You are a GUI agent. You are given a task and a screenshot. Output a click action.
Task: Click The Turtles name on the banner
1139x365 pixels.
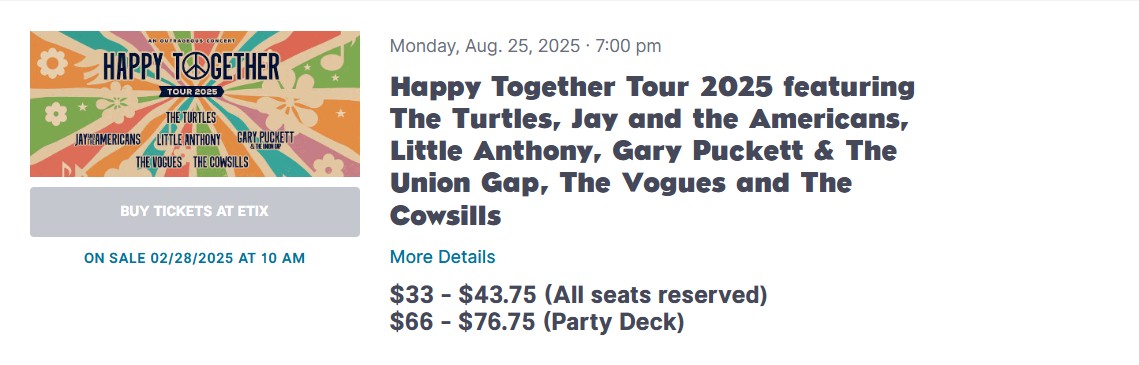pyautogui.click(x=191, y=118)
